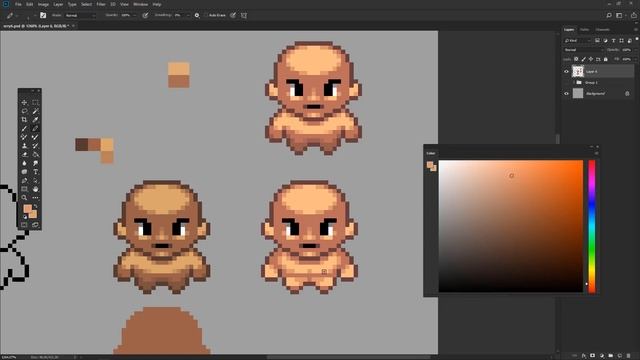The image size is (640, 360).
Task: Open smoothing options gear
Action: pyautogui.click(x=197, y=16)
